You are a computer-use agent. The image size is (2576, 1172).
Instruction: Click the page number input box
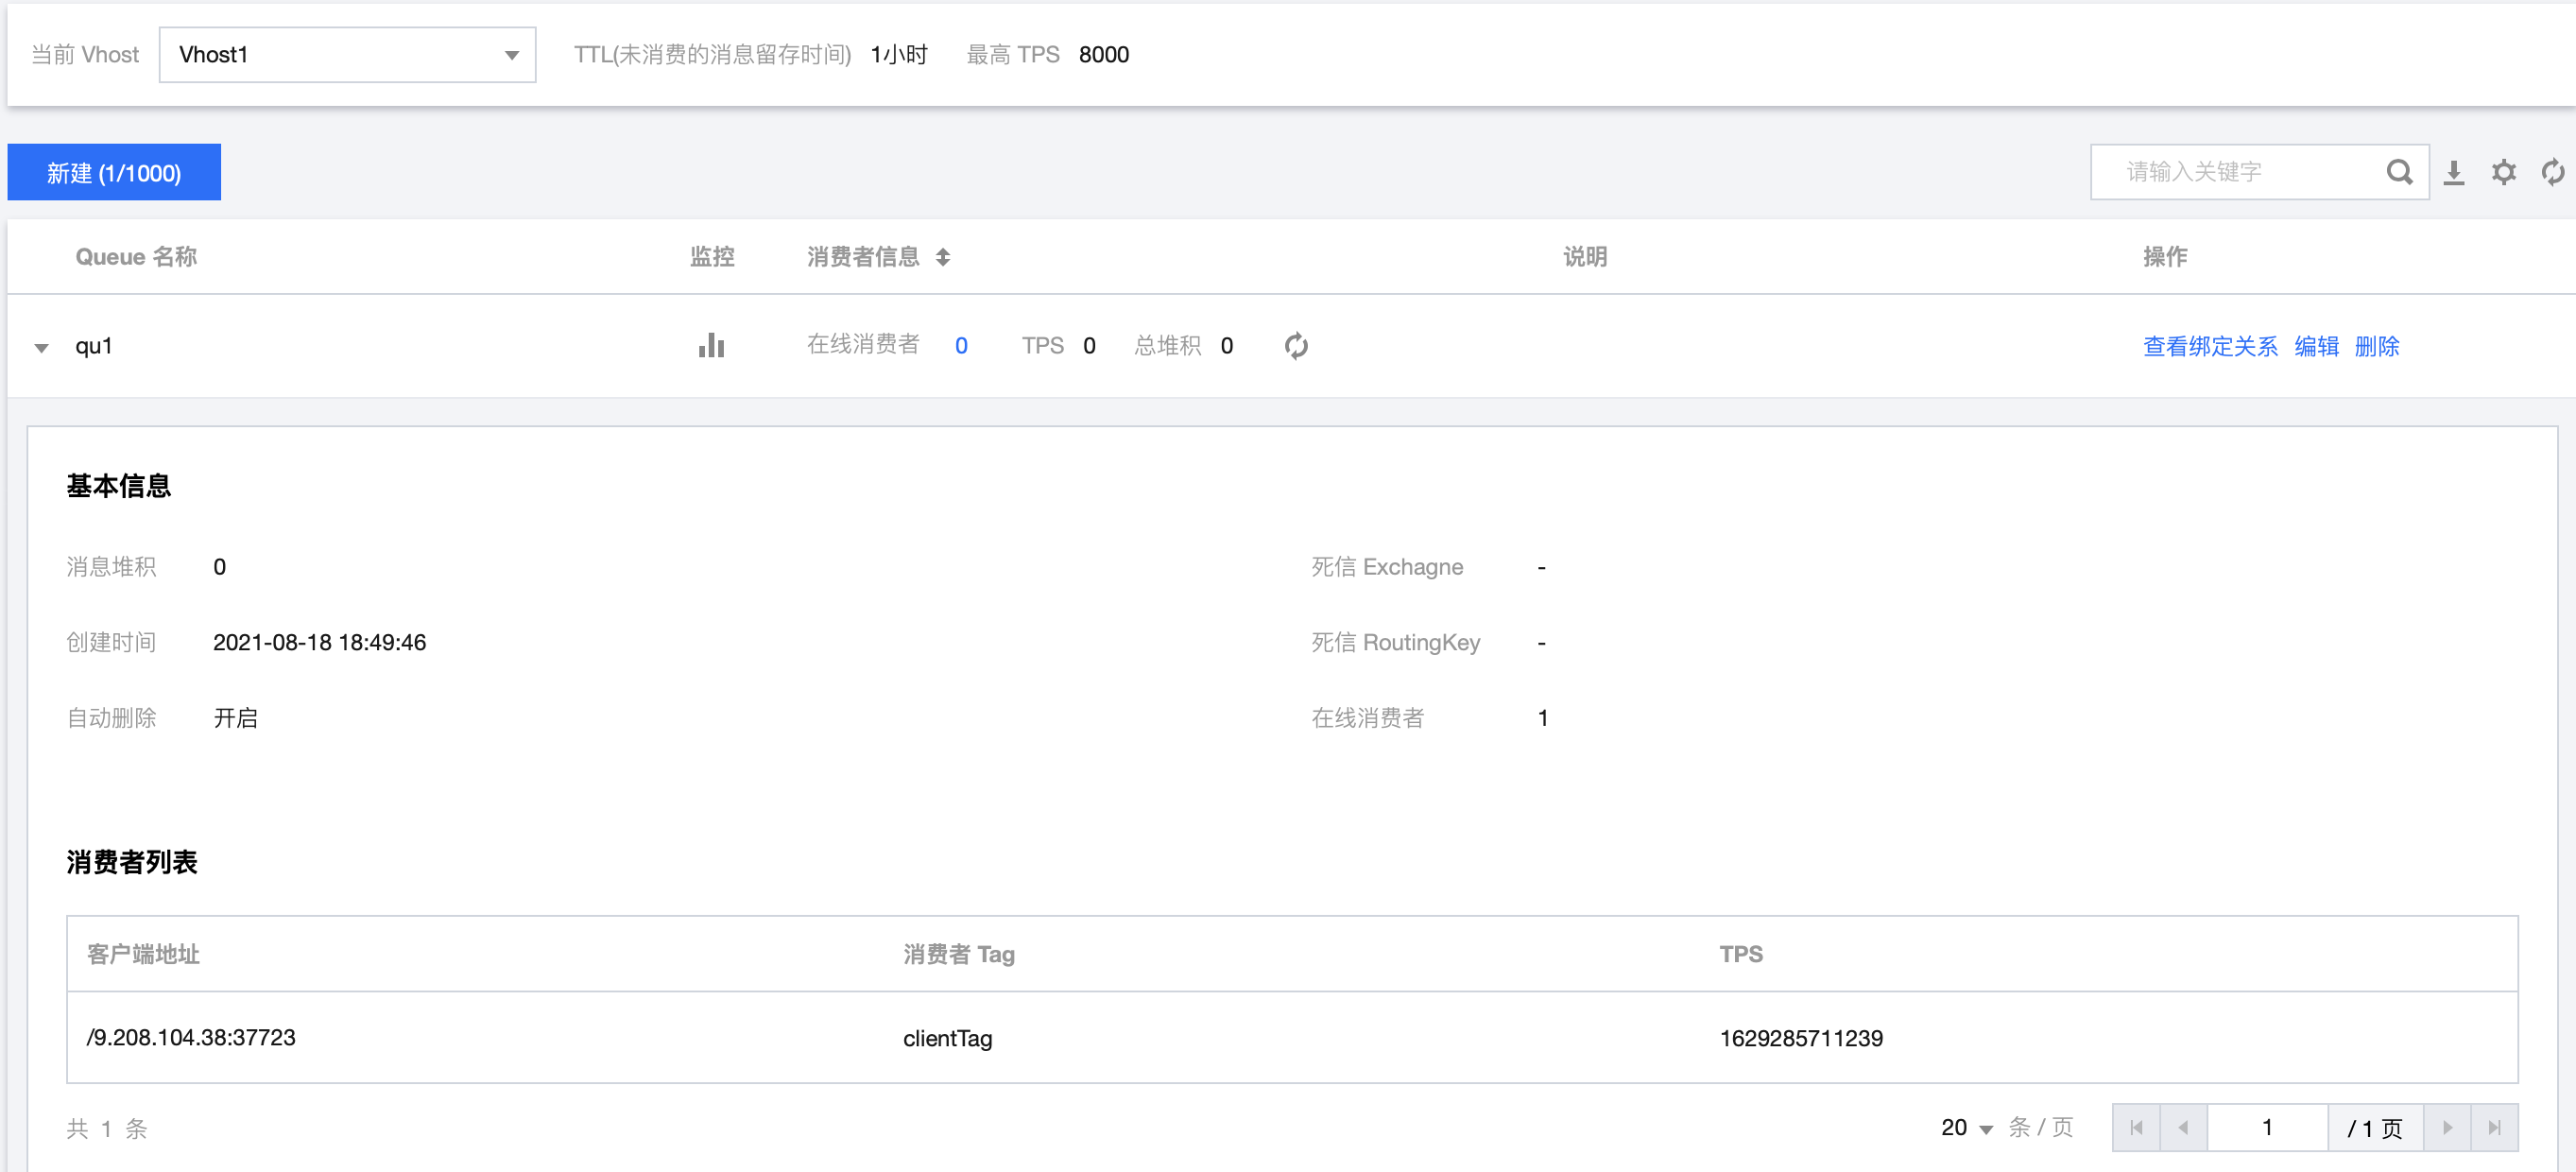coord(2267,1127)
